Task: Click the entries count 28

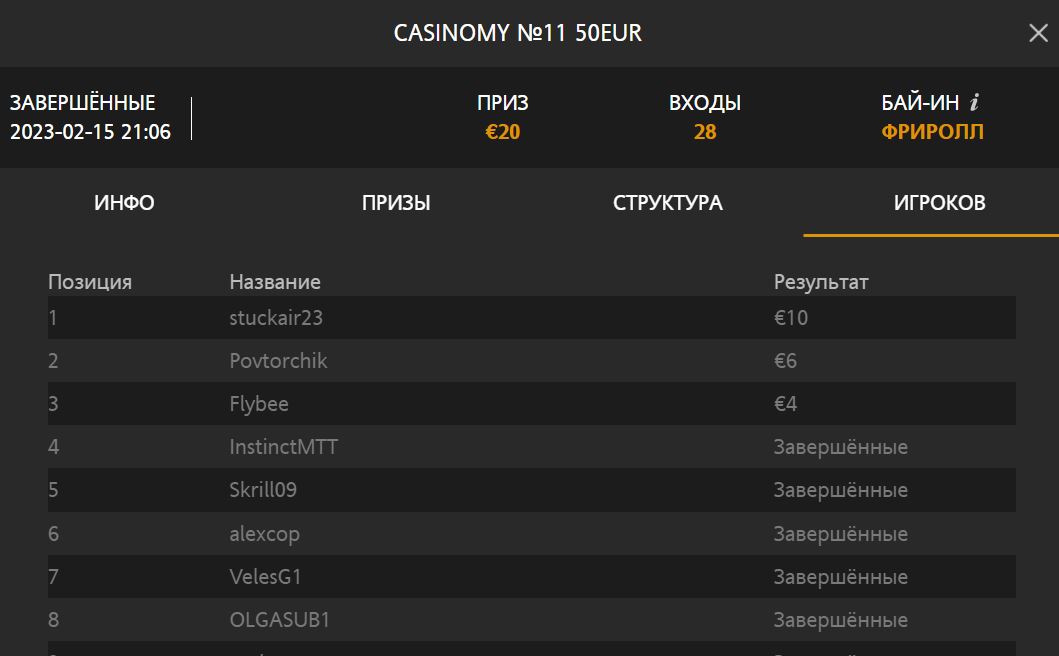Action: point(705,132)
